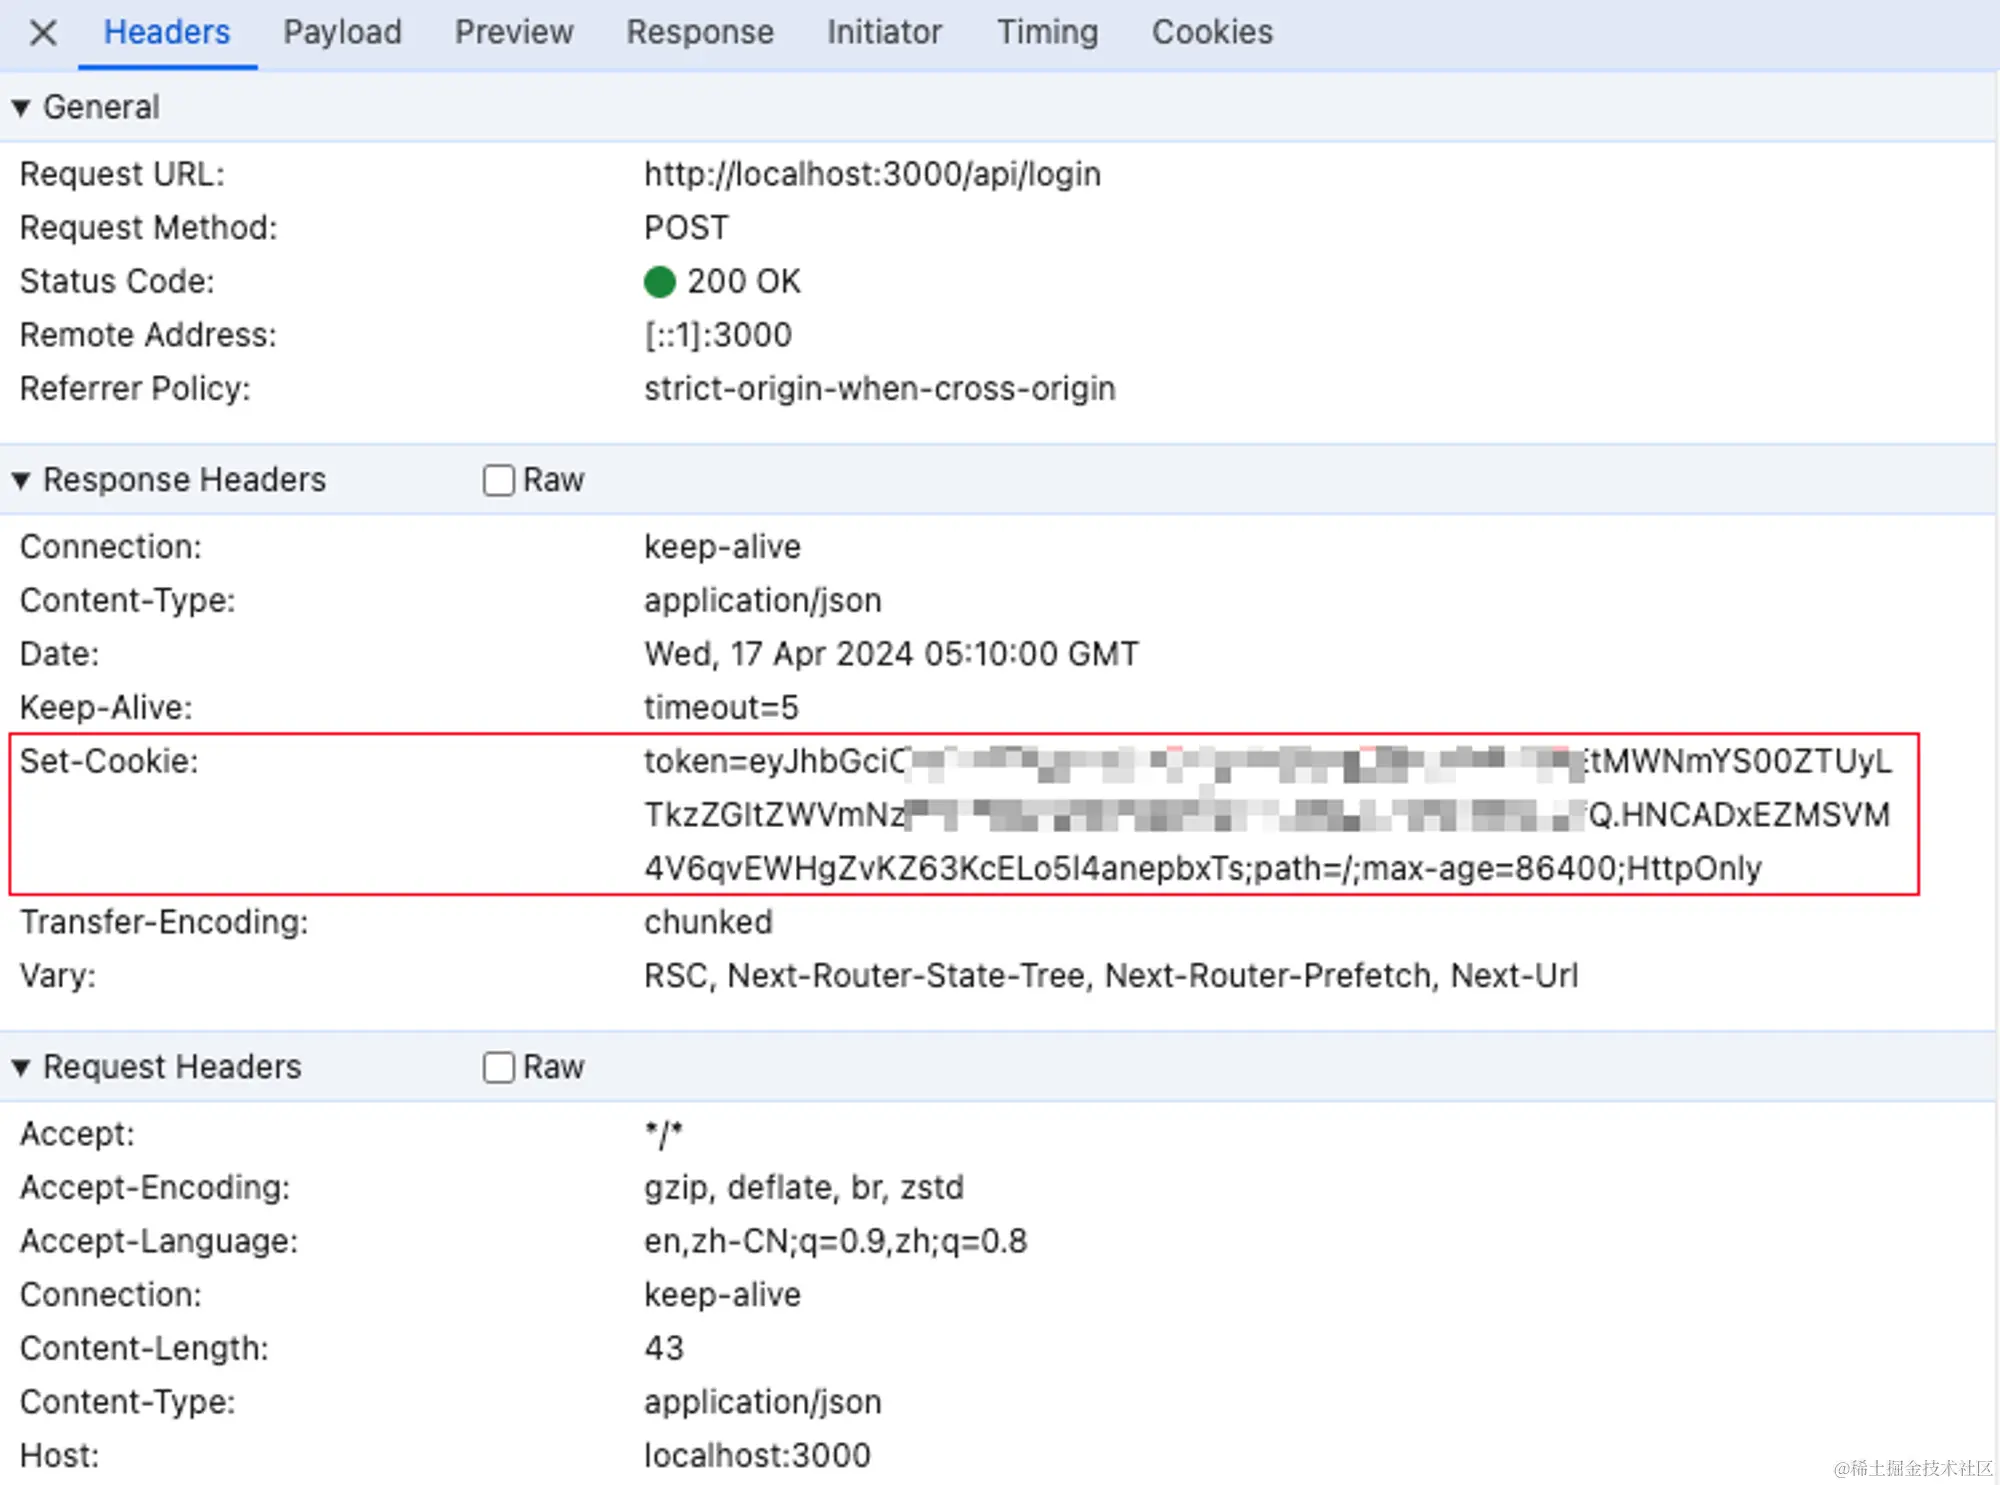Click the Vary header value
Viewport: 2000px width, 1485px height.
point(1110,975)
